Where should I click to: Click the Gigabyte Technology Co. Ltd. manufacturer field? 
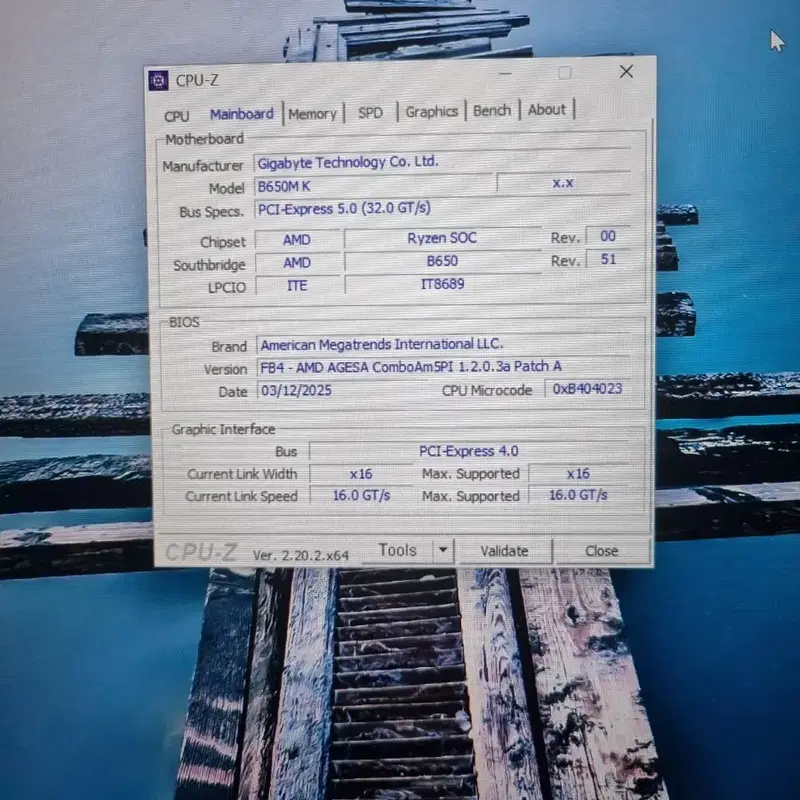(x=442, y=162)
